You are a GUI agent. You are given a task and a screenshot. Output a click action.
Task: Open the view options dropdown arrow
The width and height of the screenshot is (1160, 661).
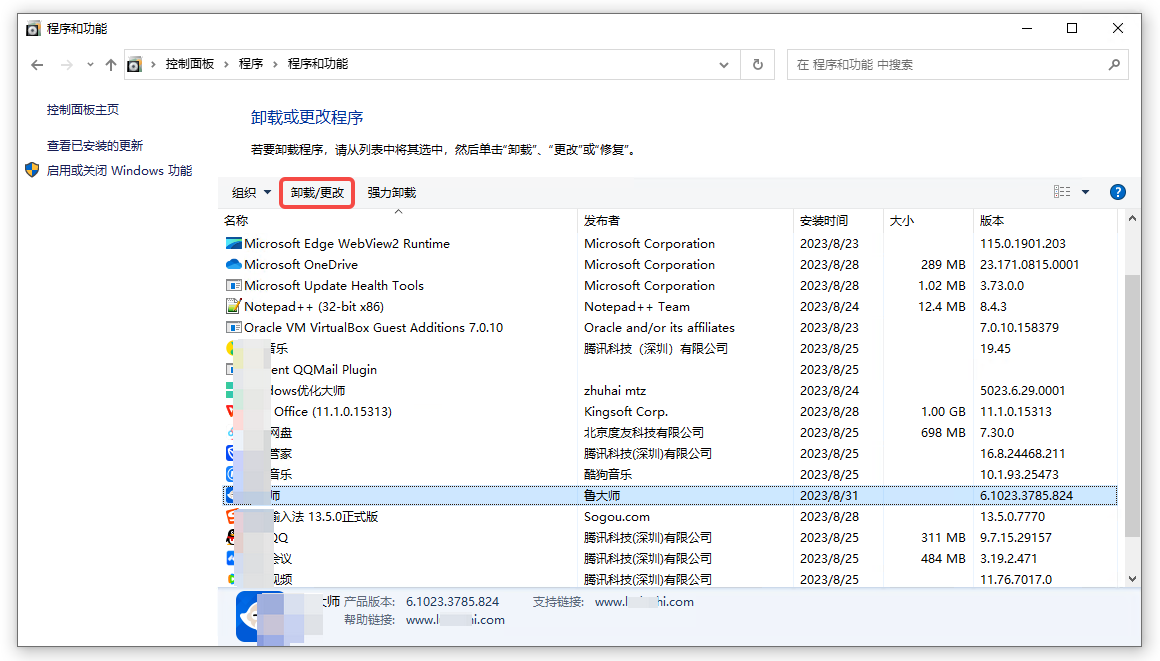pyautogui.click(x=1085, y=192)
